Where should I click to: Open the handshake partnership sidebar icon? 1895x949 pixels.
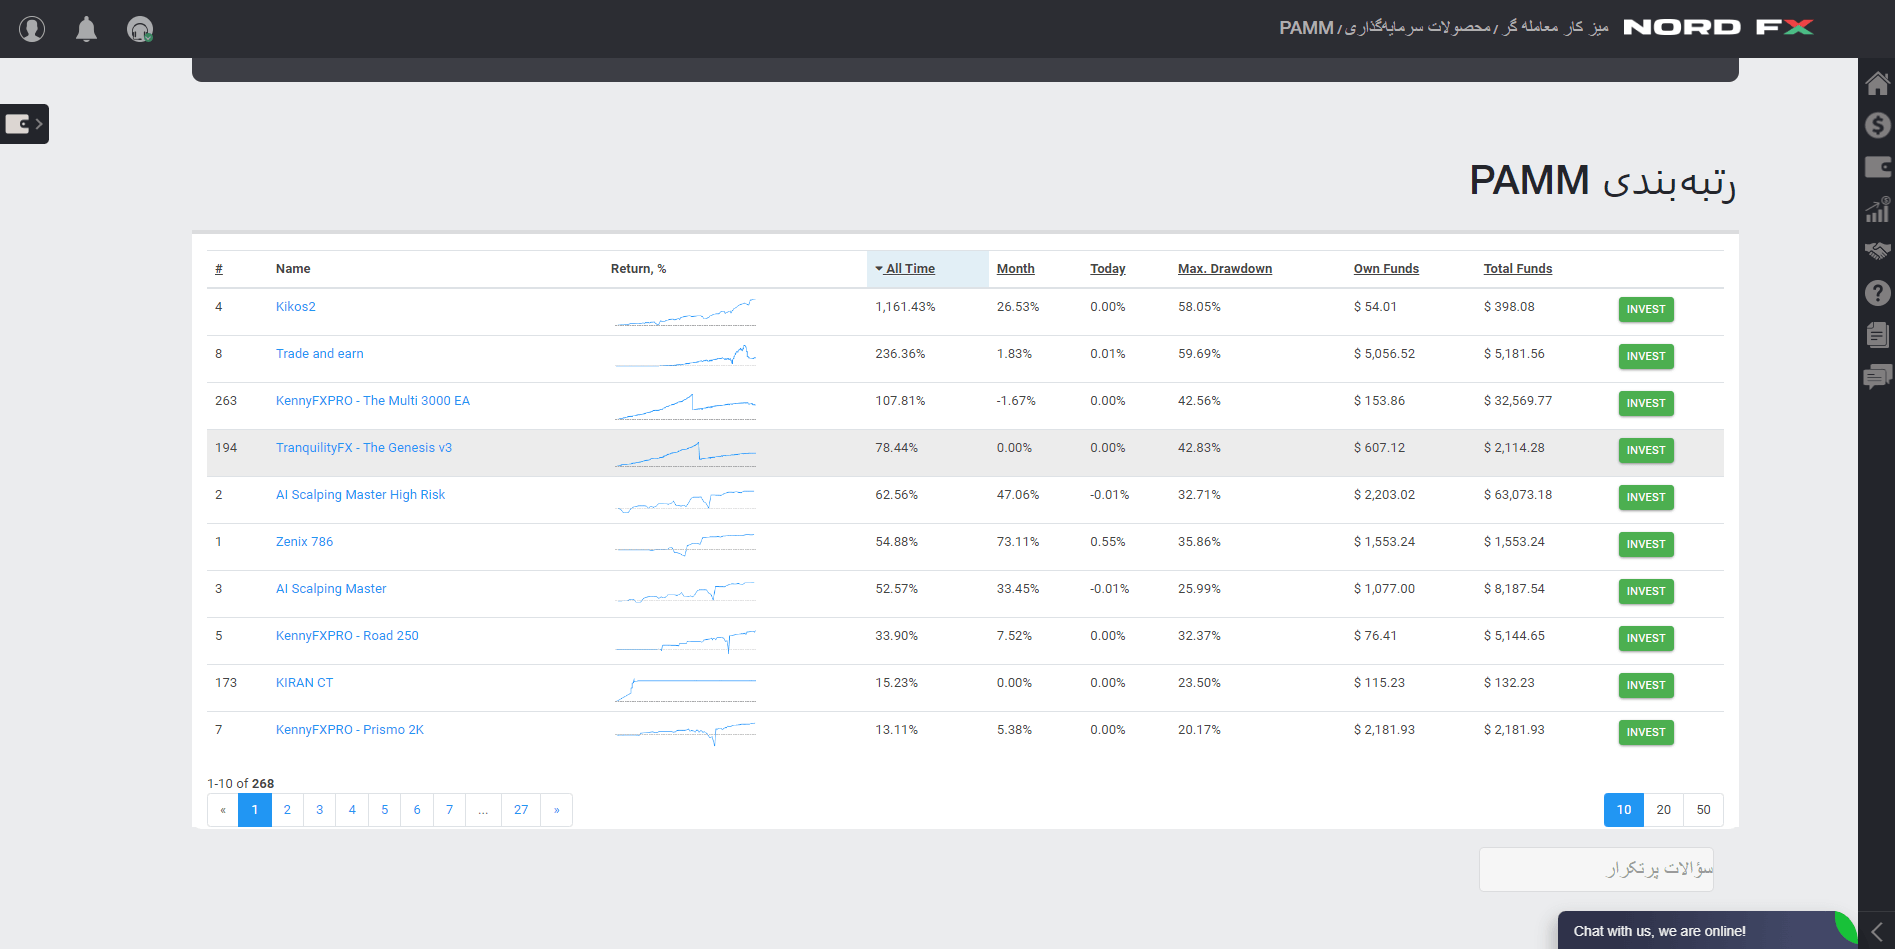1877,251
